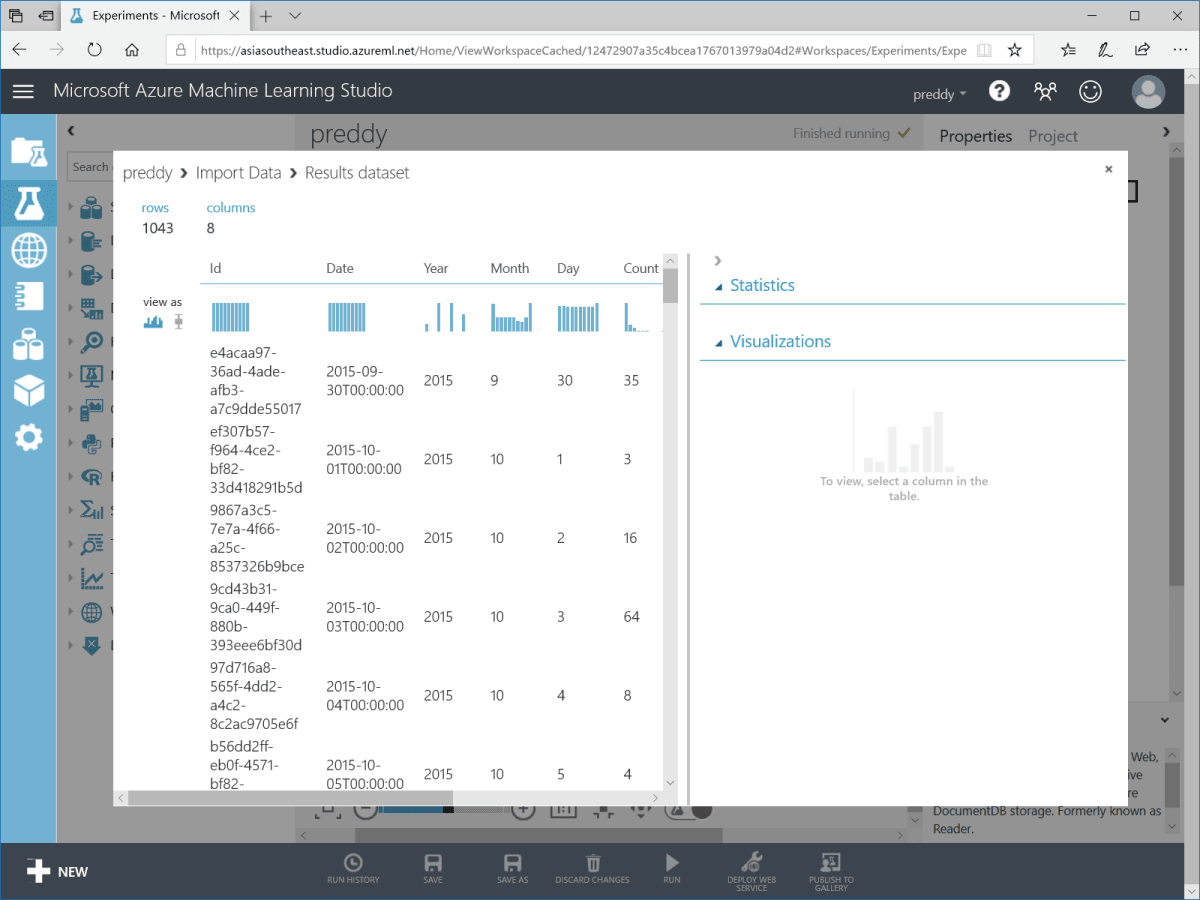Open the Settings gear in sidebar
Viewport: 1200px width, 900px height.
click(28, 437)
